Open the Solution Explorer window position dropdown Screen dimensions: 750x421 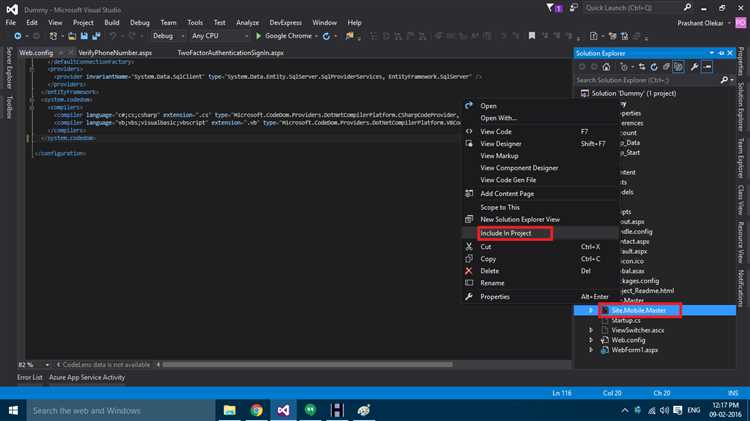click(x=712, y=53)
